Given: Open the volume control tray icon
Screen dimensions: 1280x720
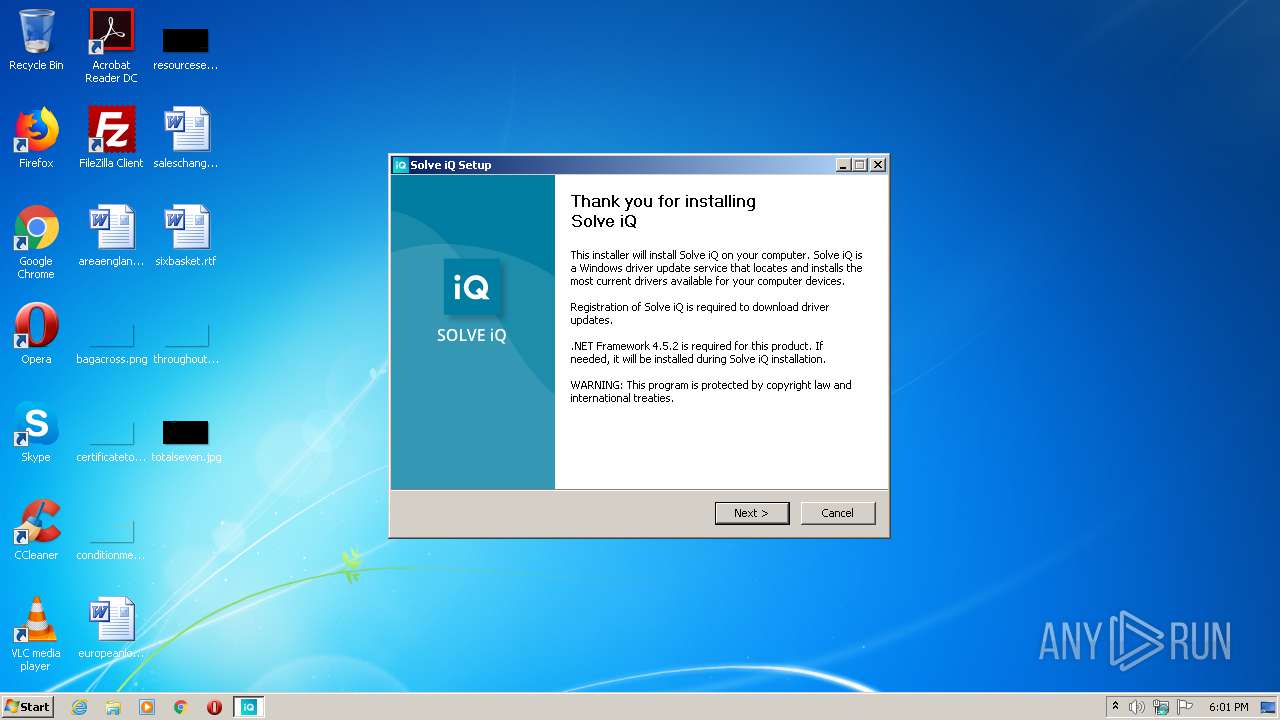Looking at the screenshot, I should coord(1137,707).
